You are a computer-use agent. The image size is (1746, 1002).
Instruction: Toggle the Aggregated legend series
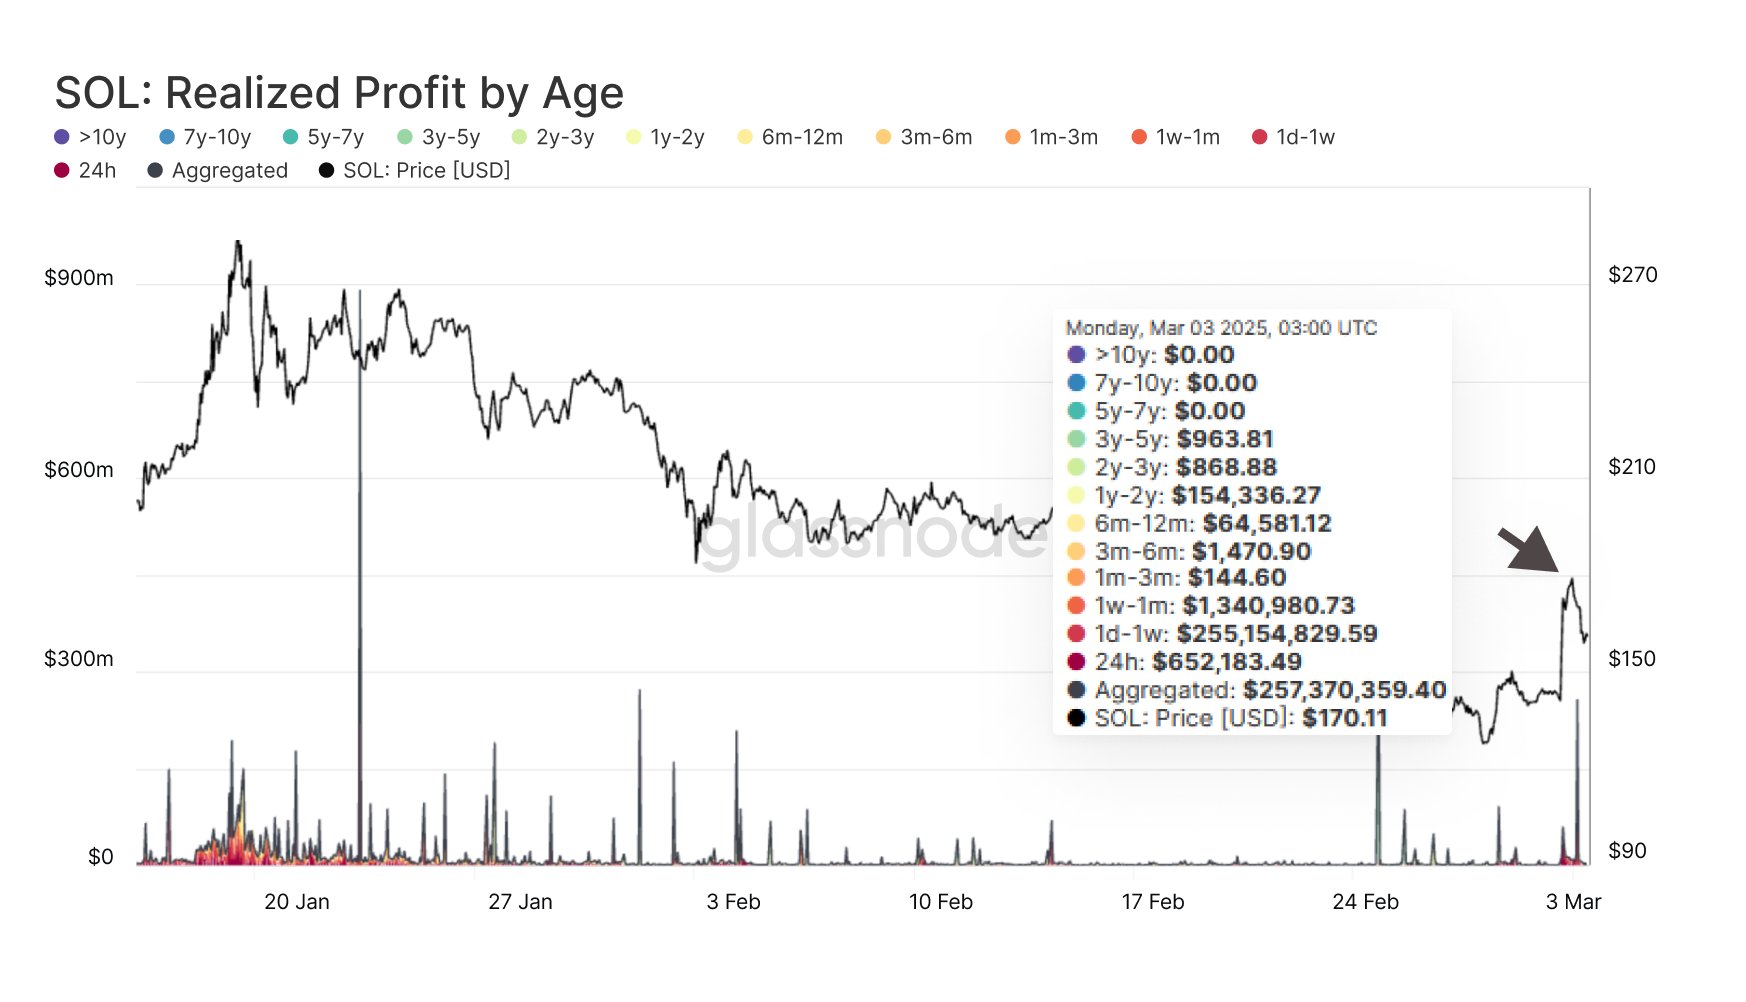coord(217,170)
